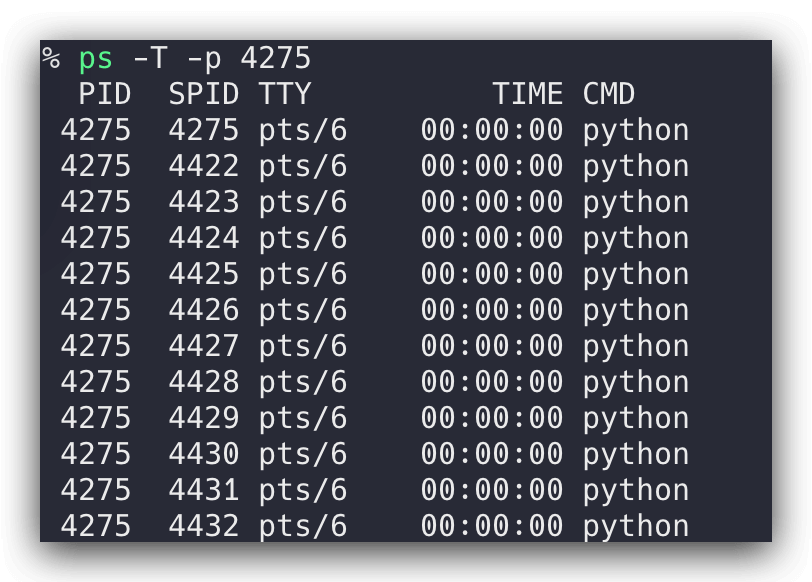Click the SPID value 4428
812x582 pixels.
tap(204, 383)
